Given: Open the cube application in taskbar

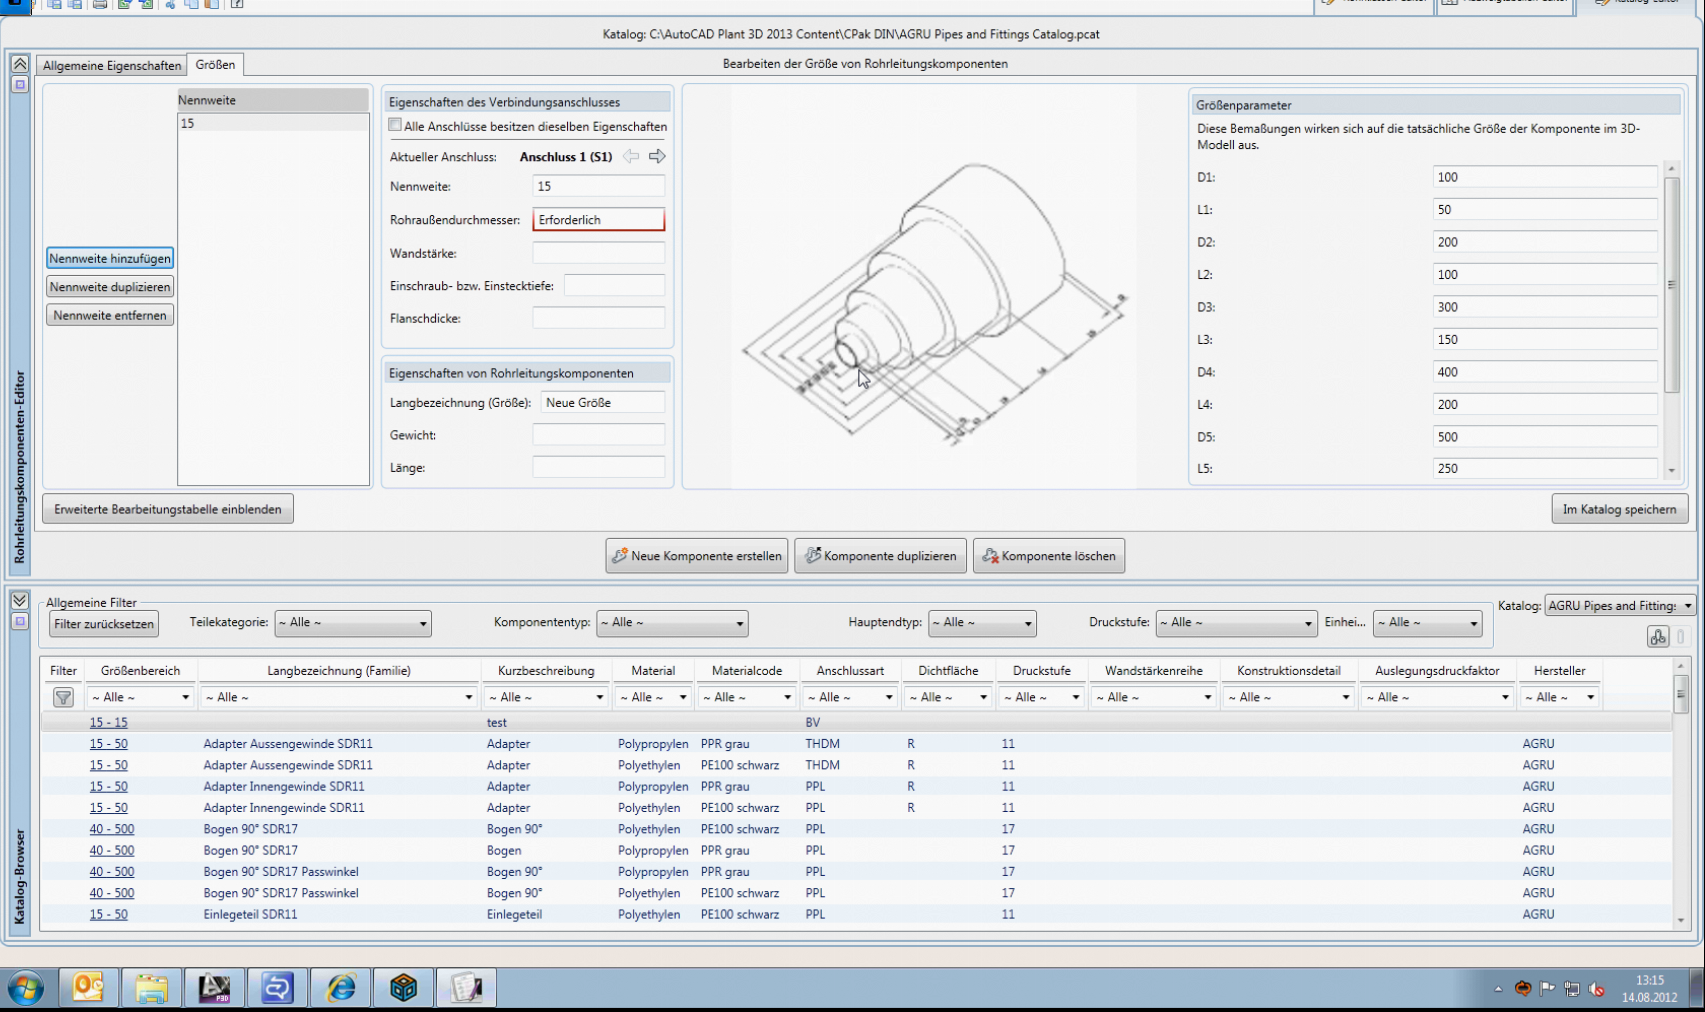Looking at the screenshot, I should [403, 988].
